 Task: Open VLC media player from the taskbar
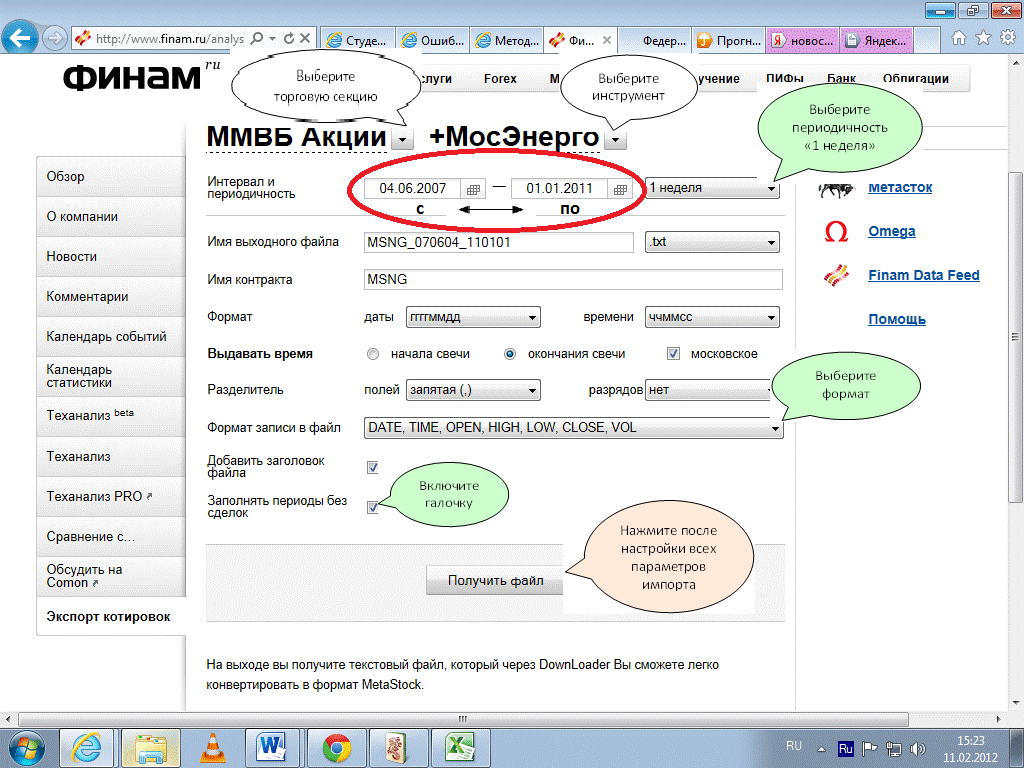(212, 747)
